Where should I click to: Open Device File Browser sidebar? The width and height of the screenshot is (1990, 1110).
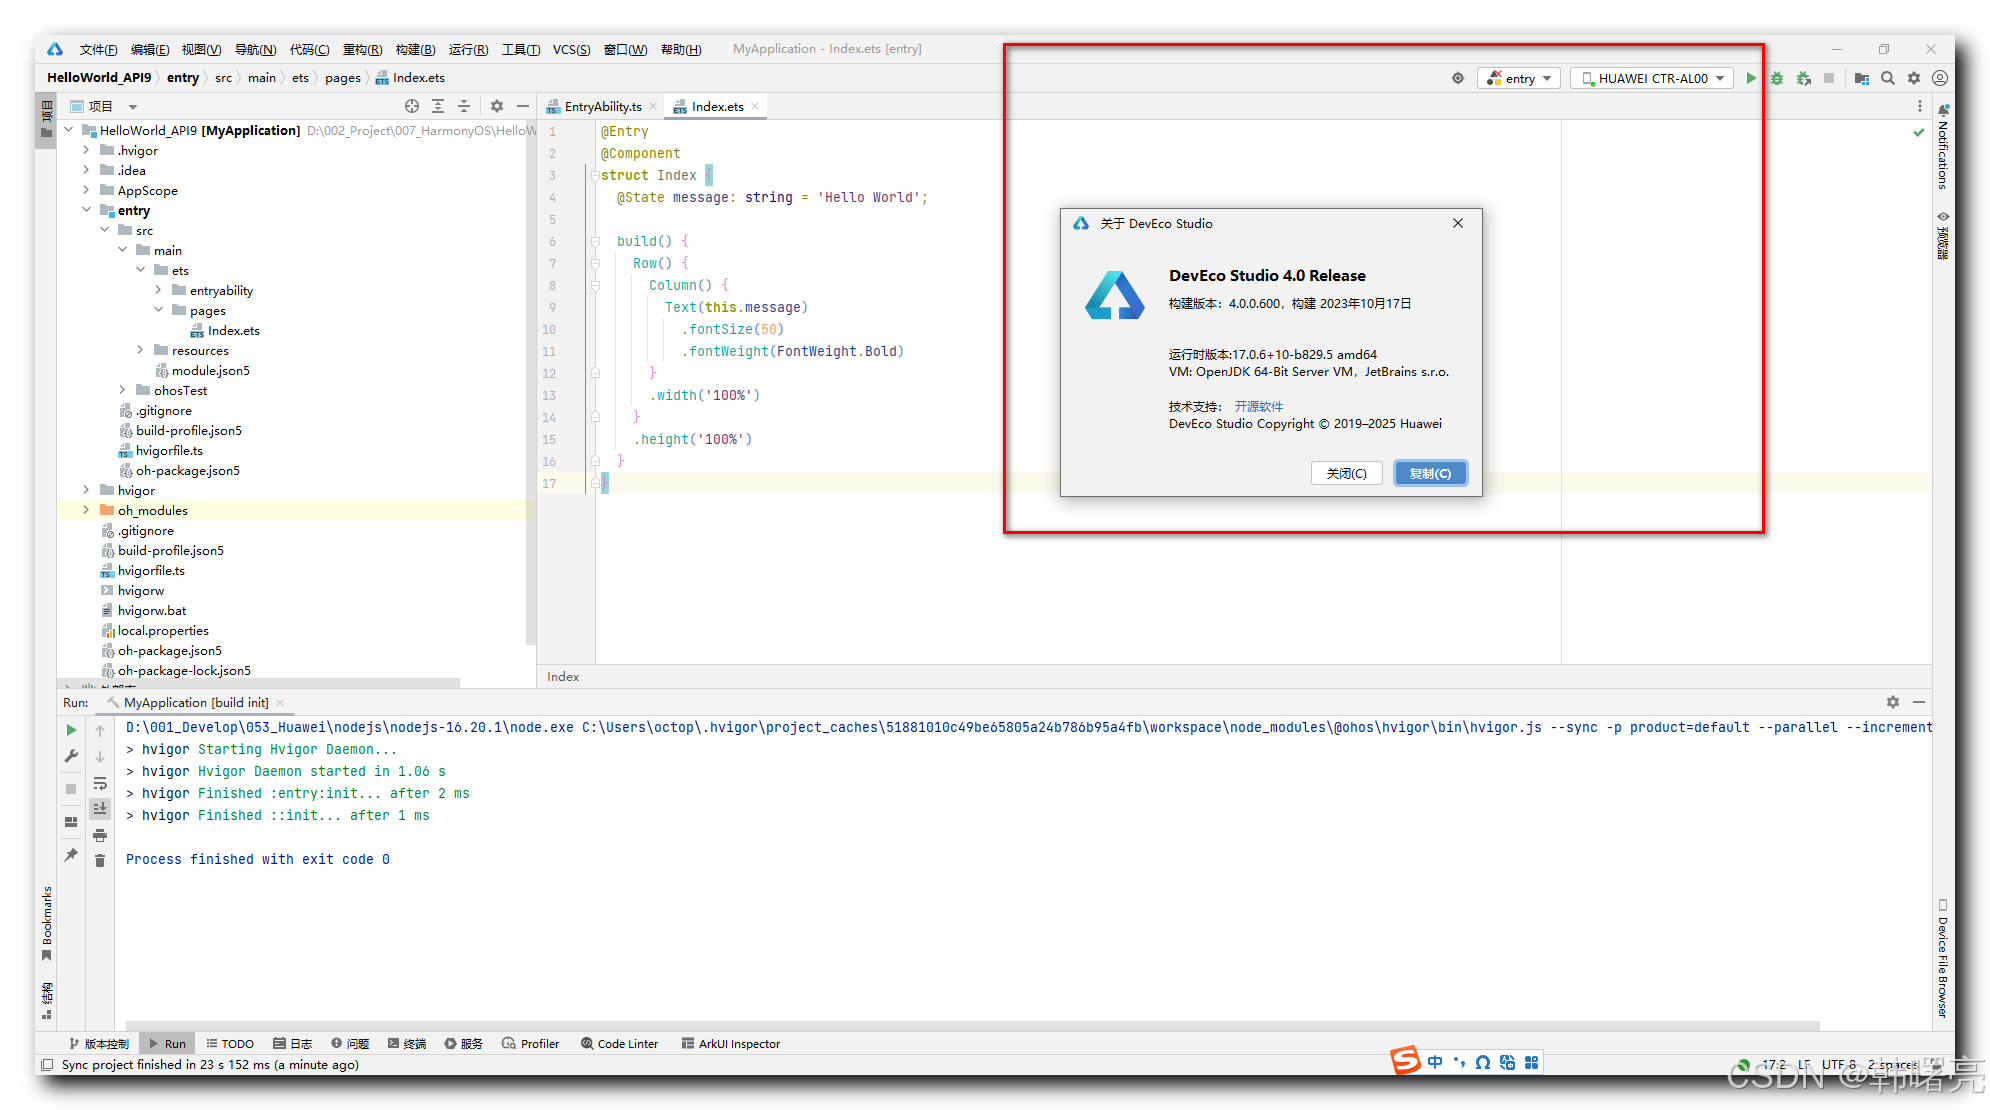1942,959
